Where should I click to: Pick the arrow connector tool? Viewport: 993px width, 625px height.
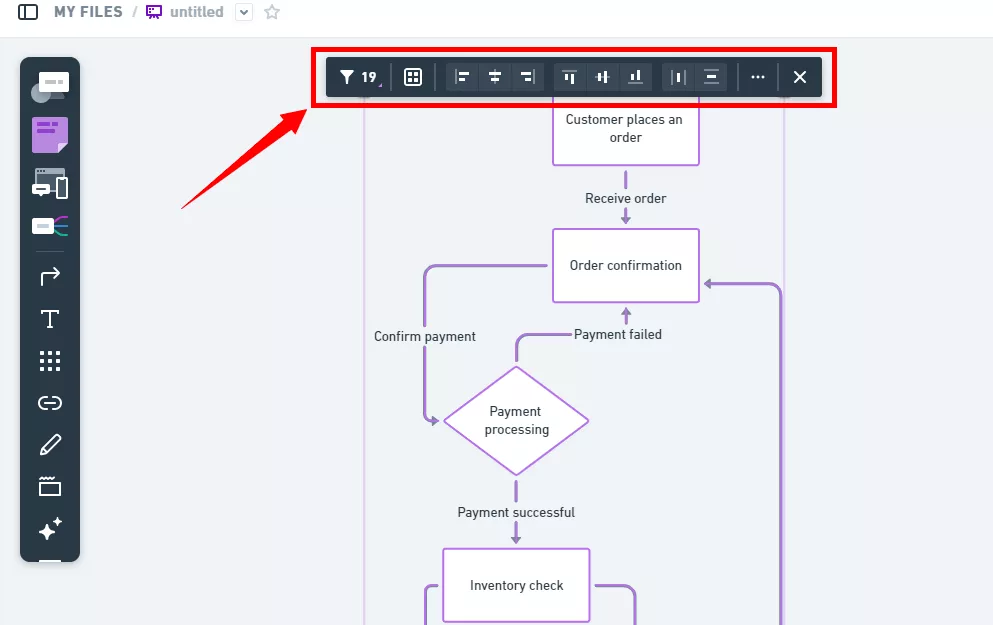(50, 275)
